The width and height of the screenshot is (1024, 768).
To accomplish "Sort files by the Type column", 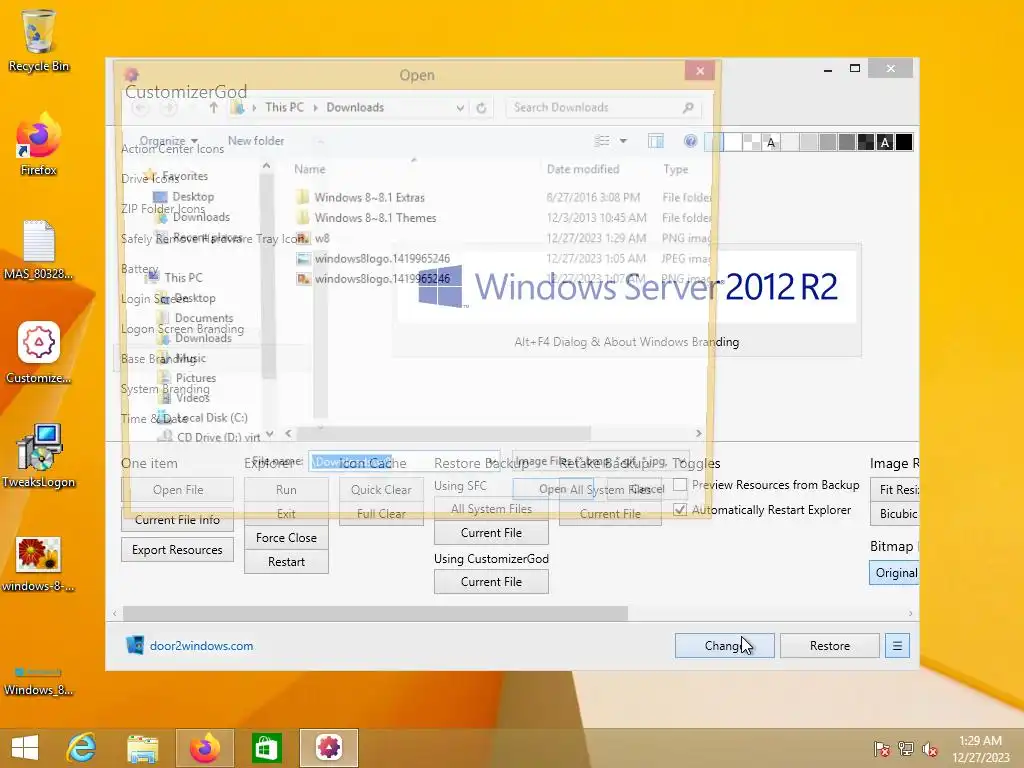I will (676, 169).
